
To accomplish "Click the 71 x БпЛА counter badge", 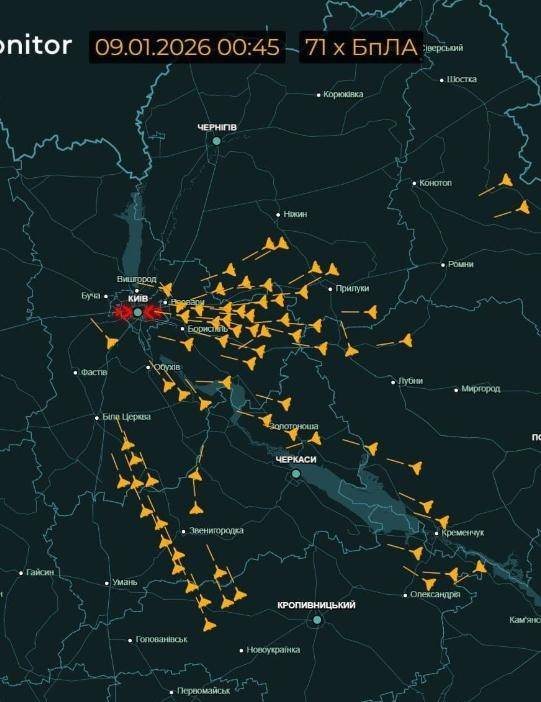I will click(x=361, y=47).
